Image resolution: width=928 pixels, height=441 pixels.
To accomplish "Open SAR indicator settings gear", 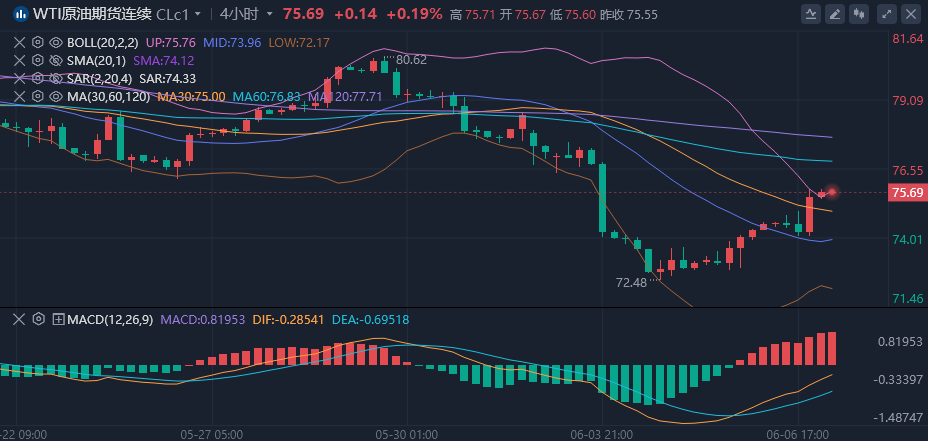I will [38, 78].
